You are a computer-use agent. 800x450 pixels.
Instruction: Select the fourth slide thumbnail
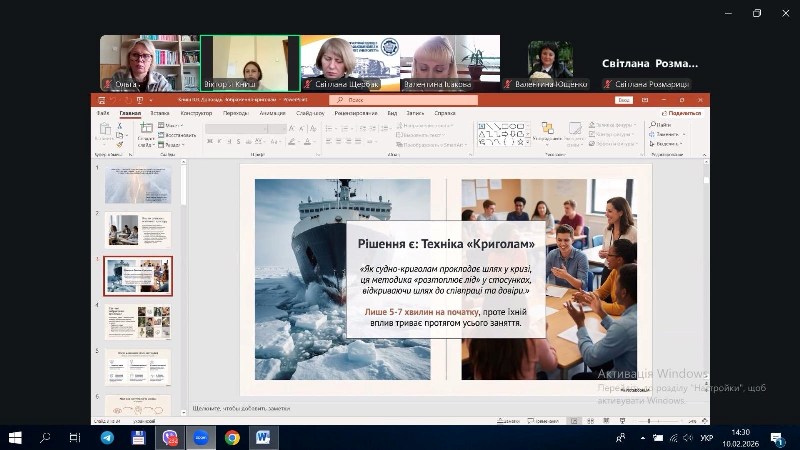(x=139, y=322)
